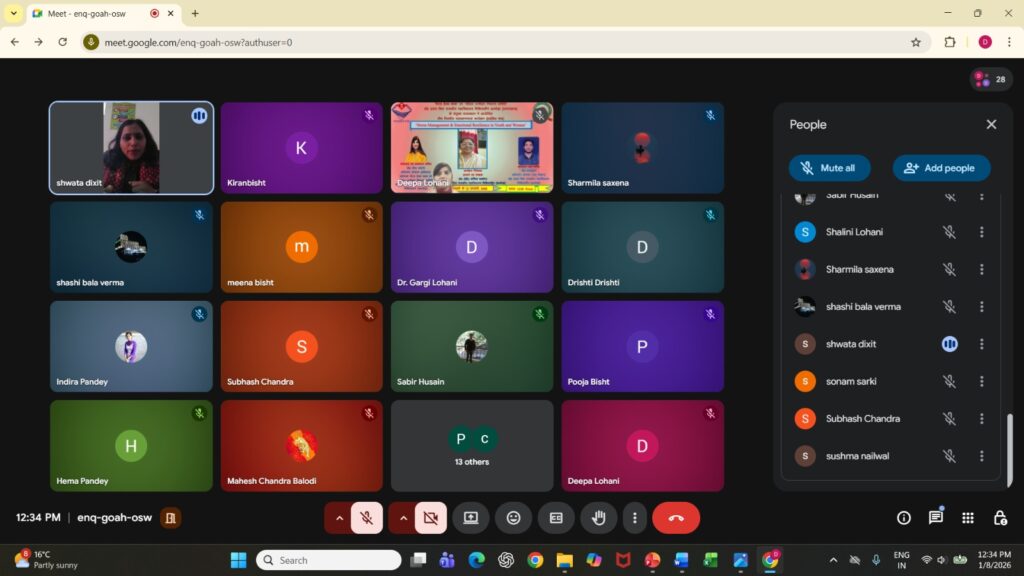Start presenting your screen
Screen dimensions: 1024x576
(x=470, y=518)
